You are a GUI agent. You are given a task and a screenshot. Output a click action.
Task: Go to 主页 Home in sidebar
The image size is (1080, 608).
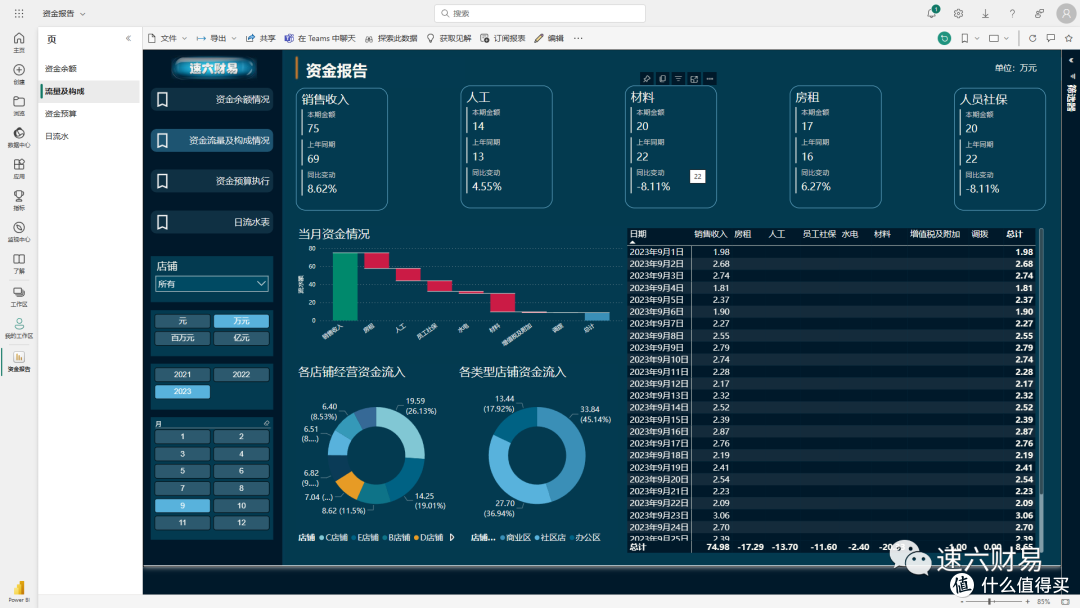point(19,42)
